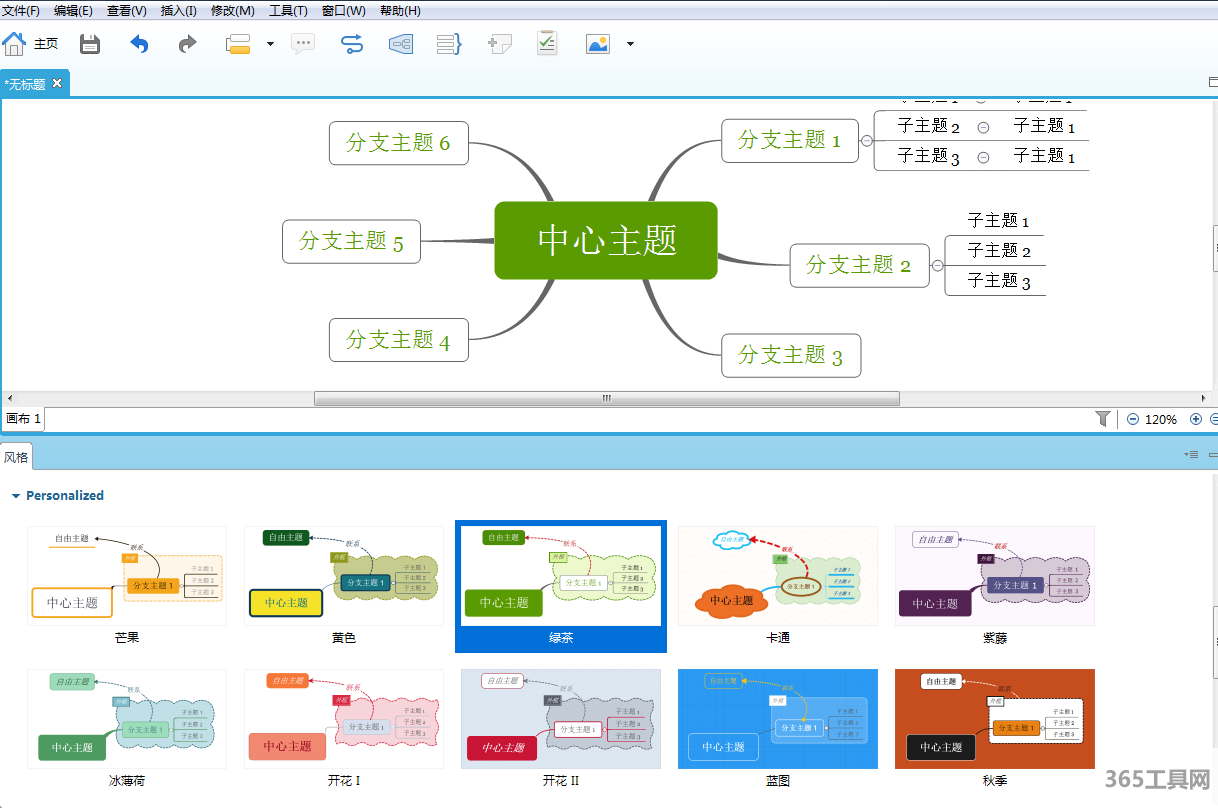Viewport: 1218px width, 808px height.
Task: Click the zoom in plus button
Action: (1196, 419)
